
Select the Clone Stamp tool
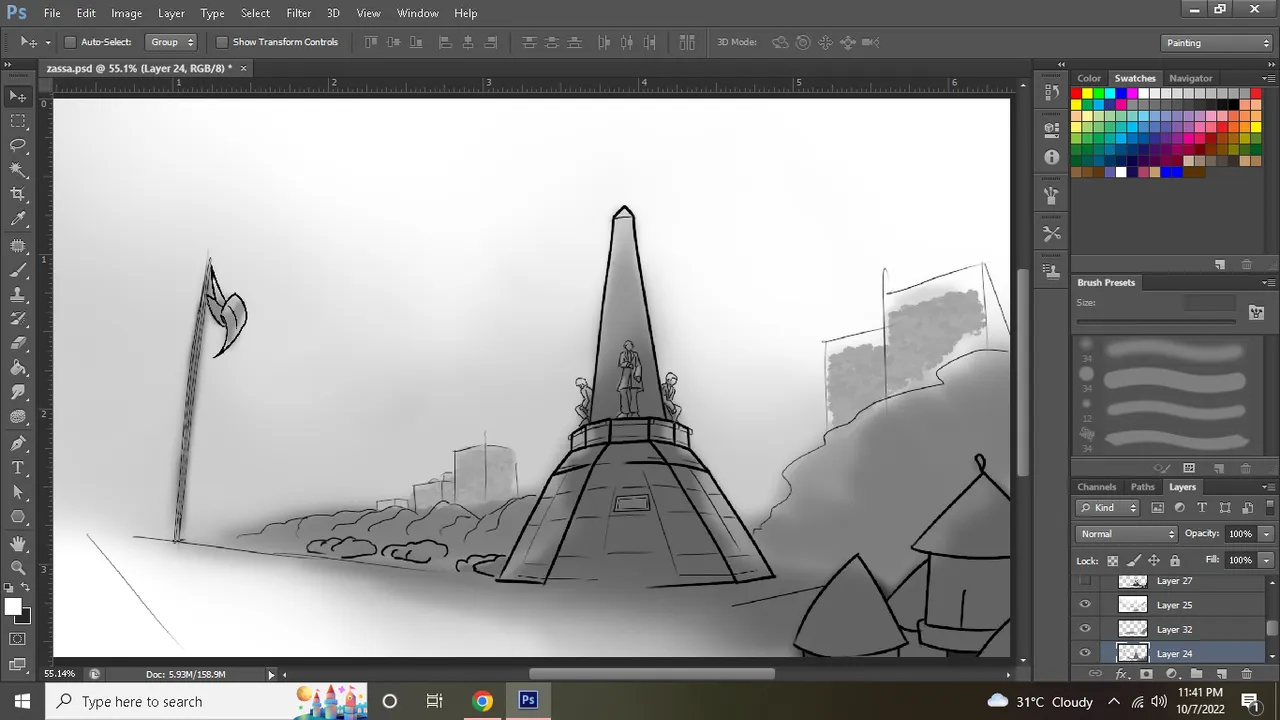[x=18, y=296]
